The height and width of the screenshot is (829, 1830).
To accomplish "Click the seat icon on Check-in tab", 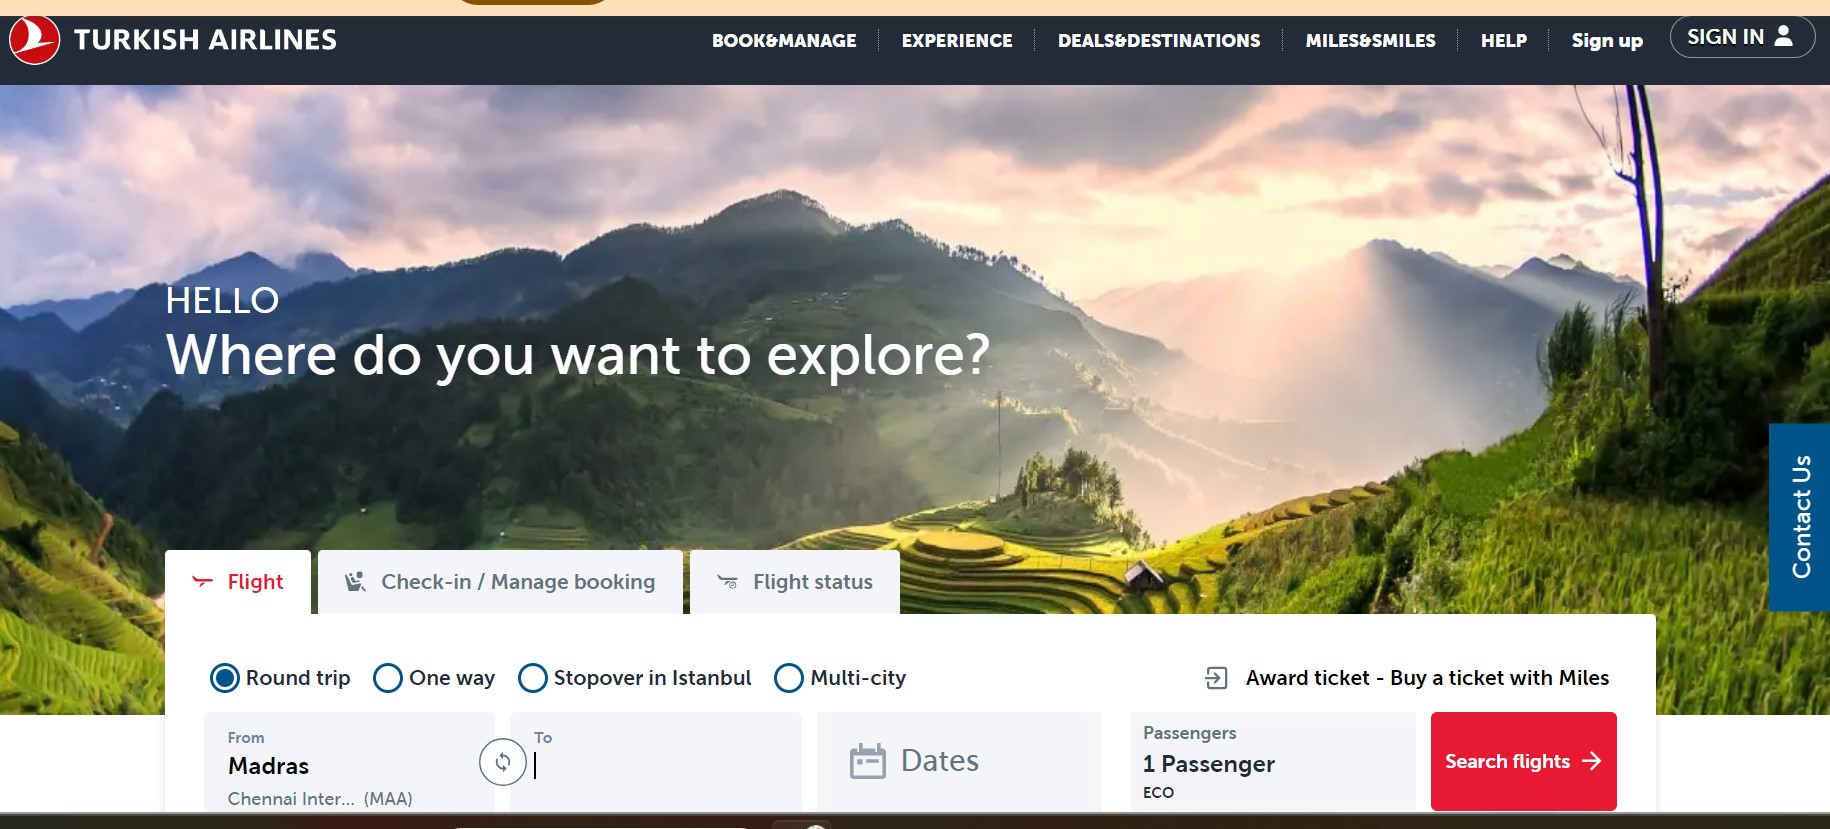I will point(355,581).
